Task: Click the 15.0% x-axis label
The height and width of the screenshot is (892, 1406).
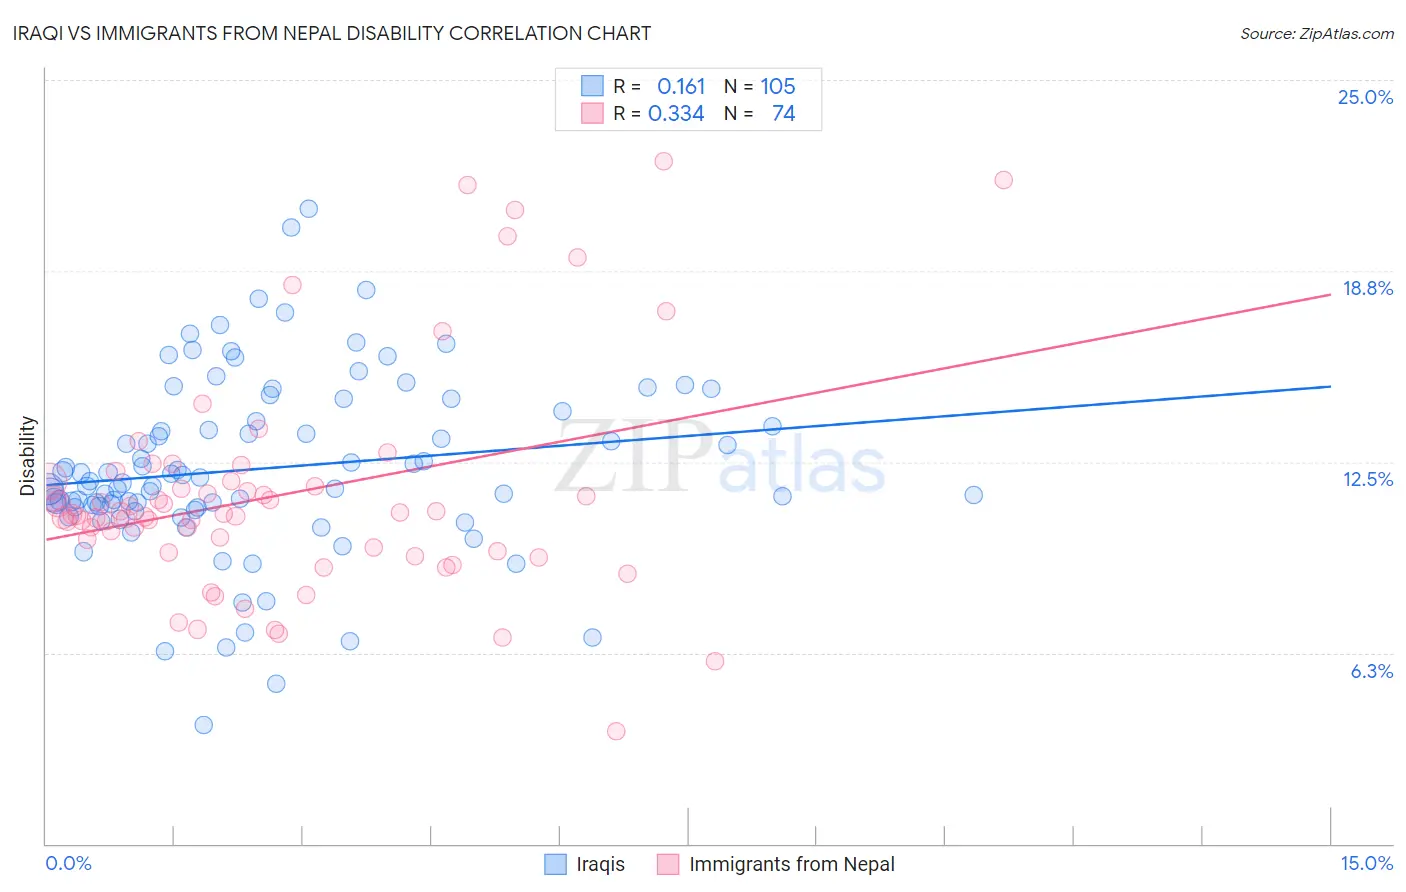Action: (1366, 863)
